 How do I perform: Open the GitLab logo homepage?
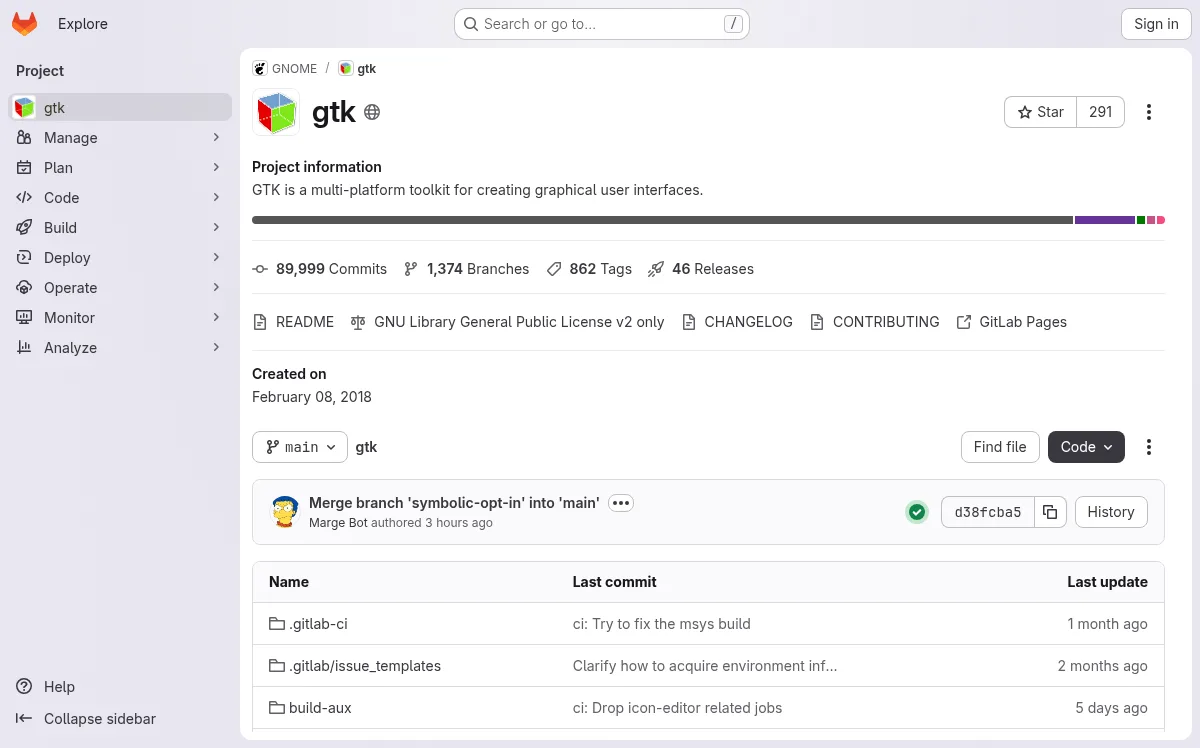24,24
